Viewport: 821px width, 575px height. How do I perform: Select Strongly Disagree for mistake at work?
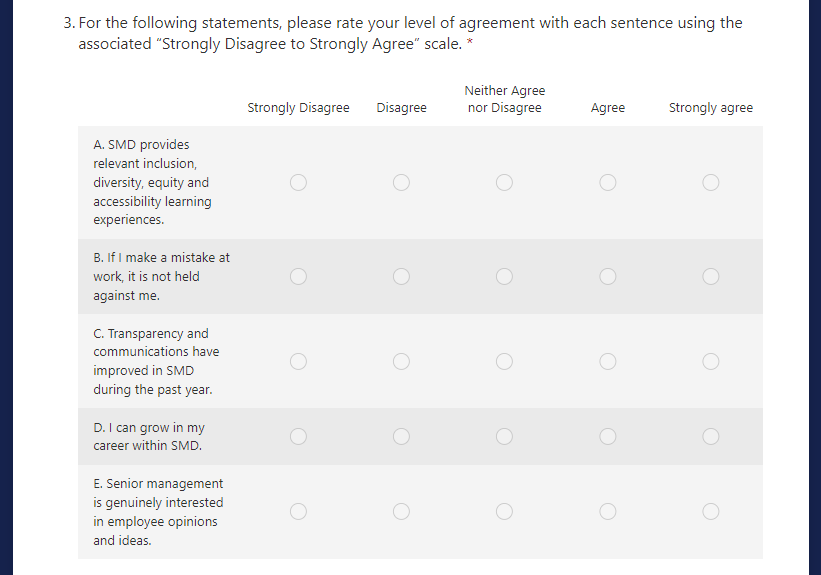(298, 276)
